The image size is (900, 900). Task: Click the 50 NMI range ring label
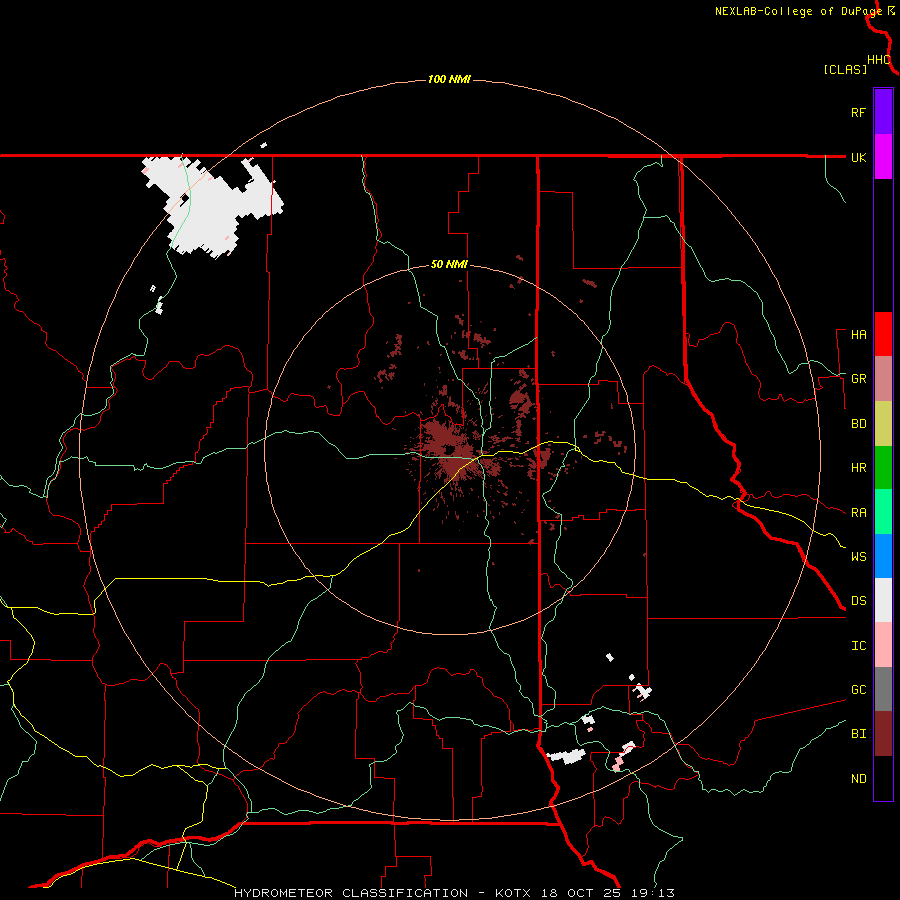pos(449,265)
